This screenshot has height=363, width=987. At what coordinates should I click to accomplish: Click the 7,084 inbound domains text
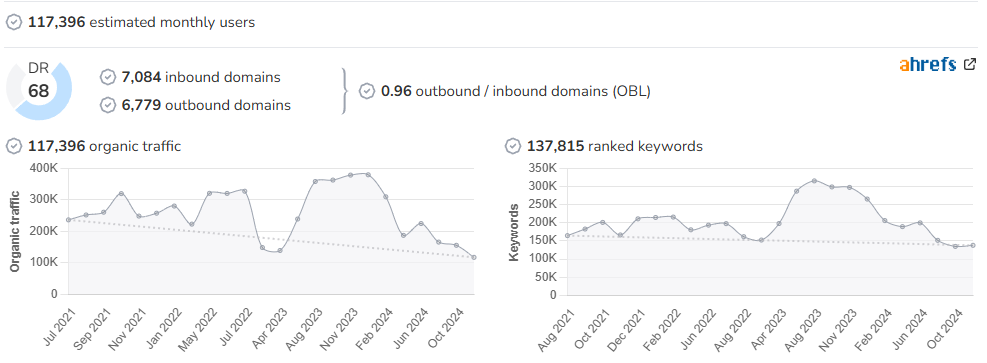pyautogui.click(x=201, y=77)
